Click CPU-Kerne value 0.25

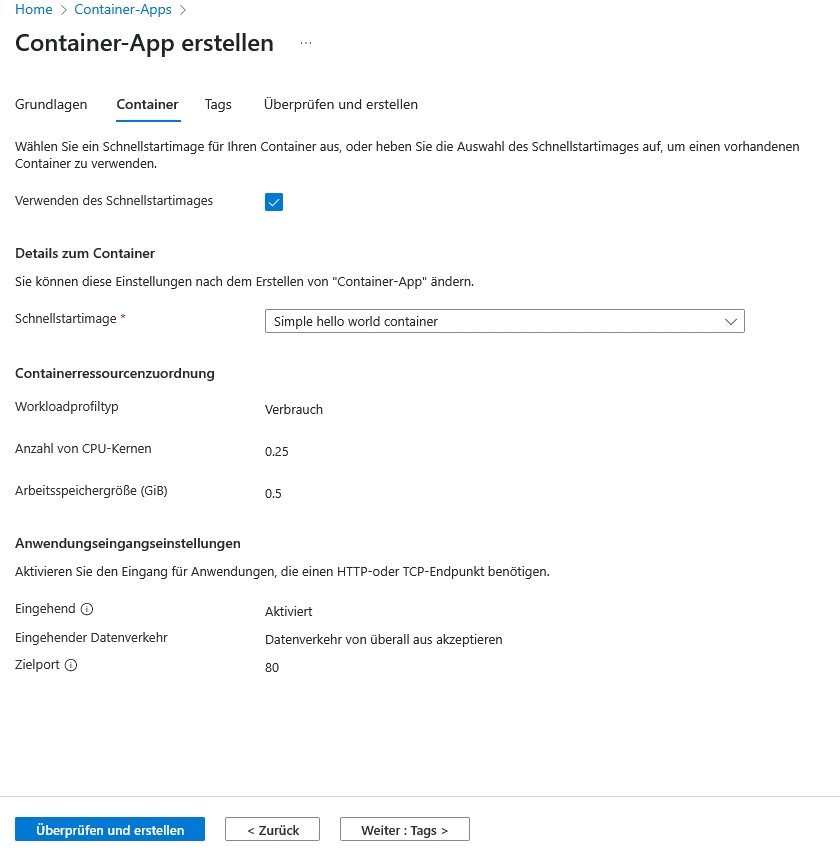276,451
